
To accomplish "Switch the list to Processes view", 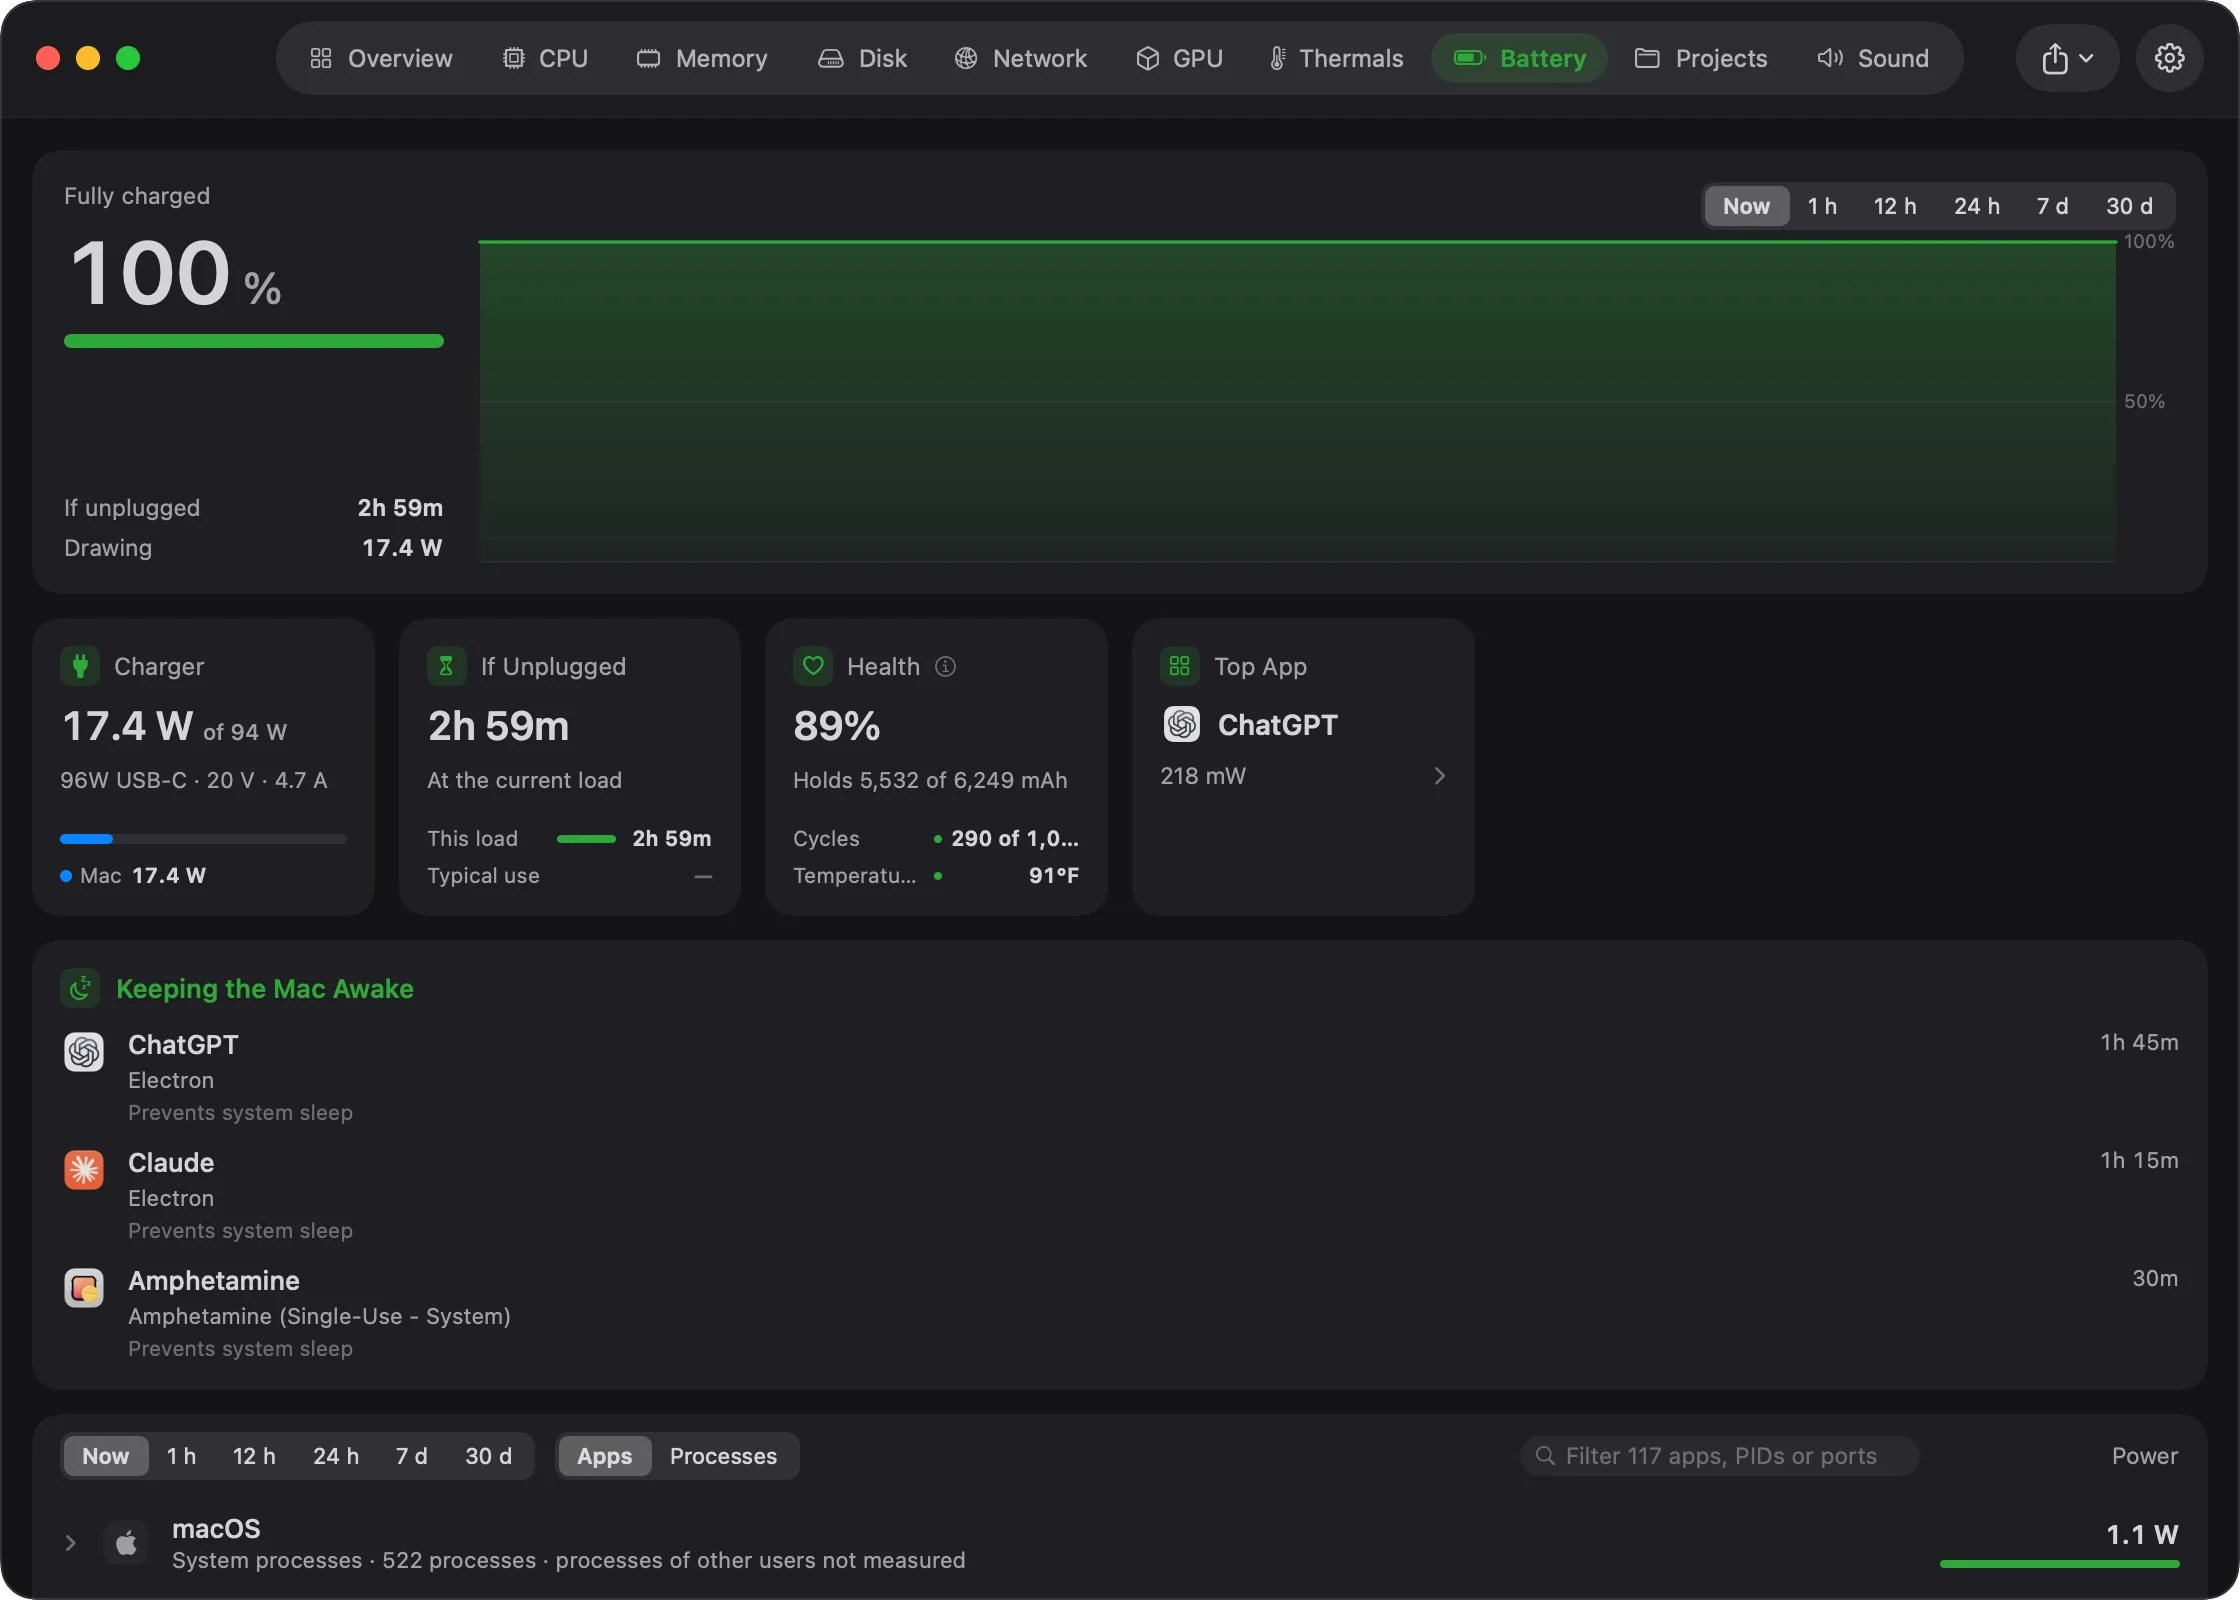I will pos(723,1456).
